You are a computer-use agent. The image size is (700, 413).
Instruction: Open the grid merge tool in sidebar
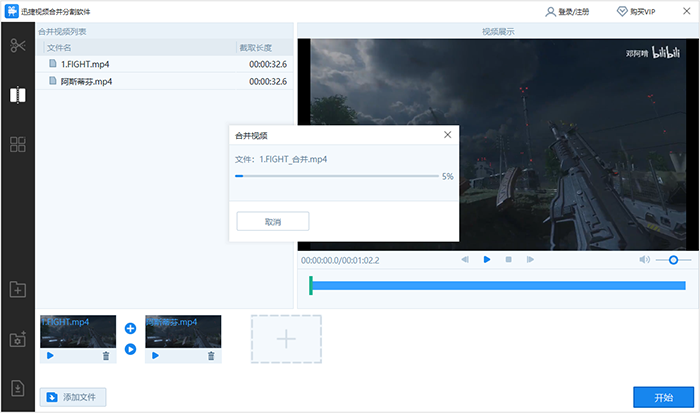pyautogui.click(x=18, y=144)
